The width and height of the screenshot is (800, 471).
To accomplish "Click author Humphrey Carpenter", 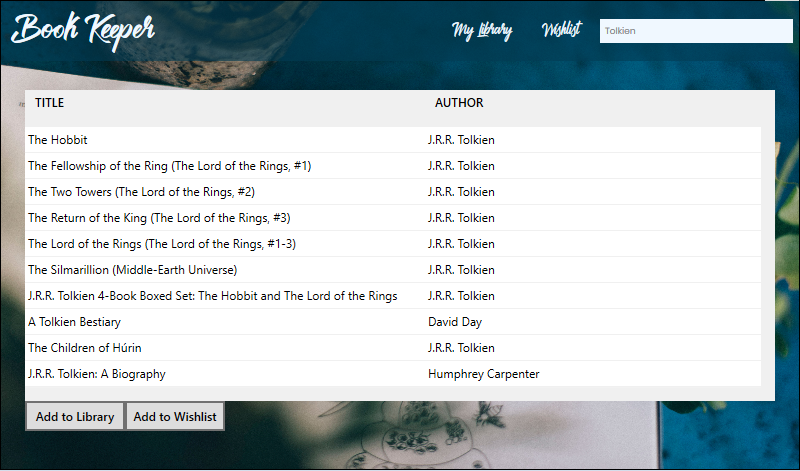I will click(x=483, y=374).
